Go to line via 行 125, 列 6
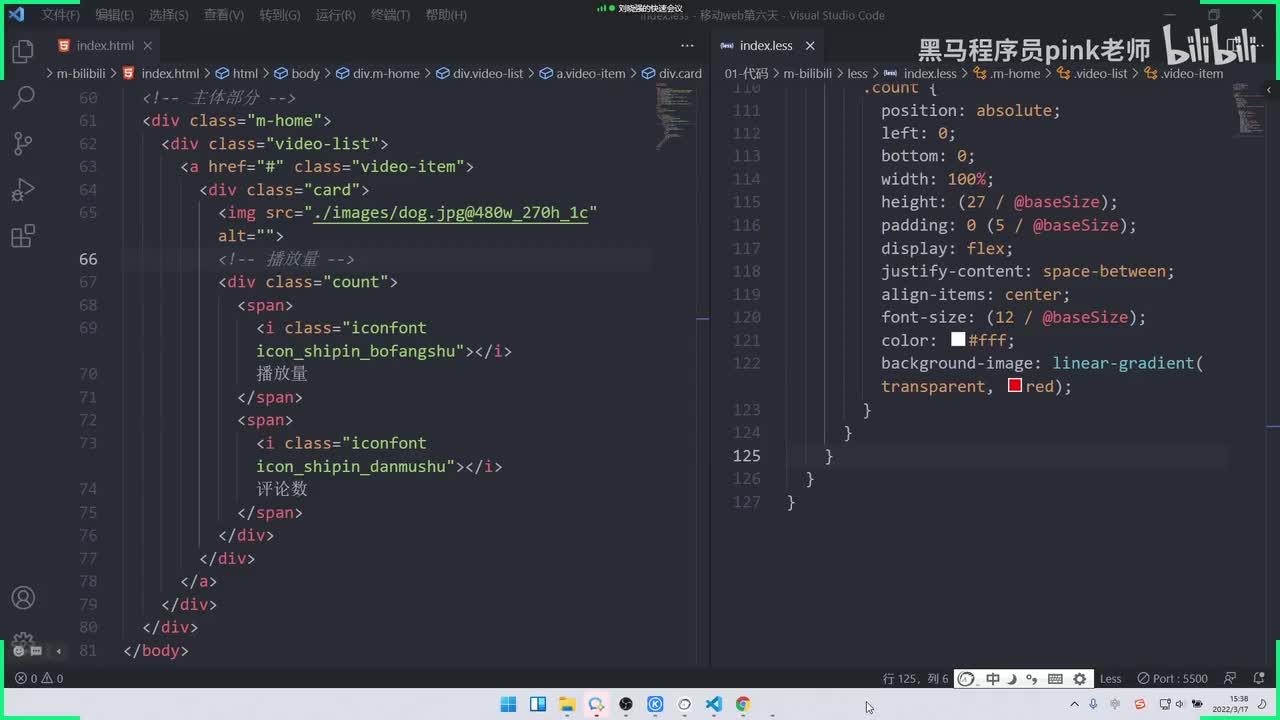The image size is (1280, 720). click(x=915, y=678)
